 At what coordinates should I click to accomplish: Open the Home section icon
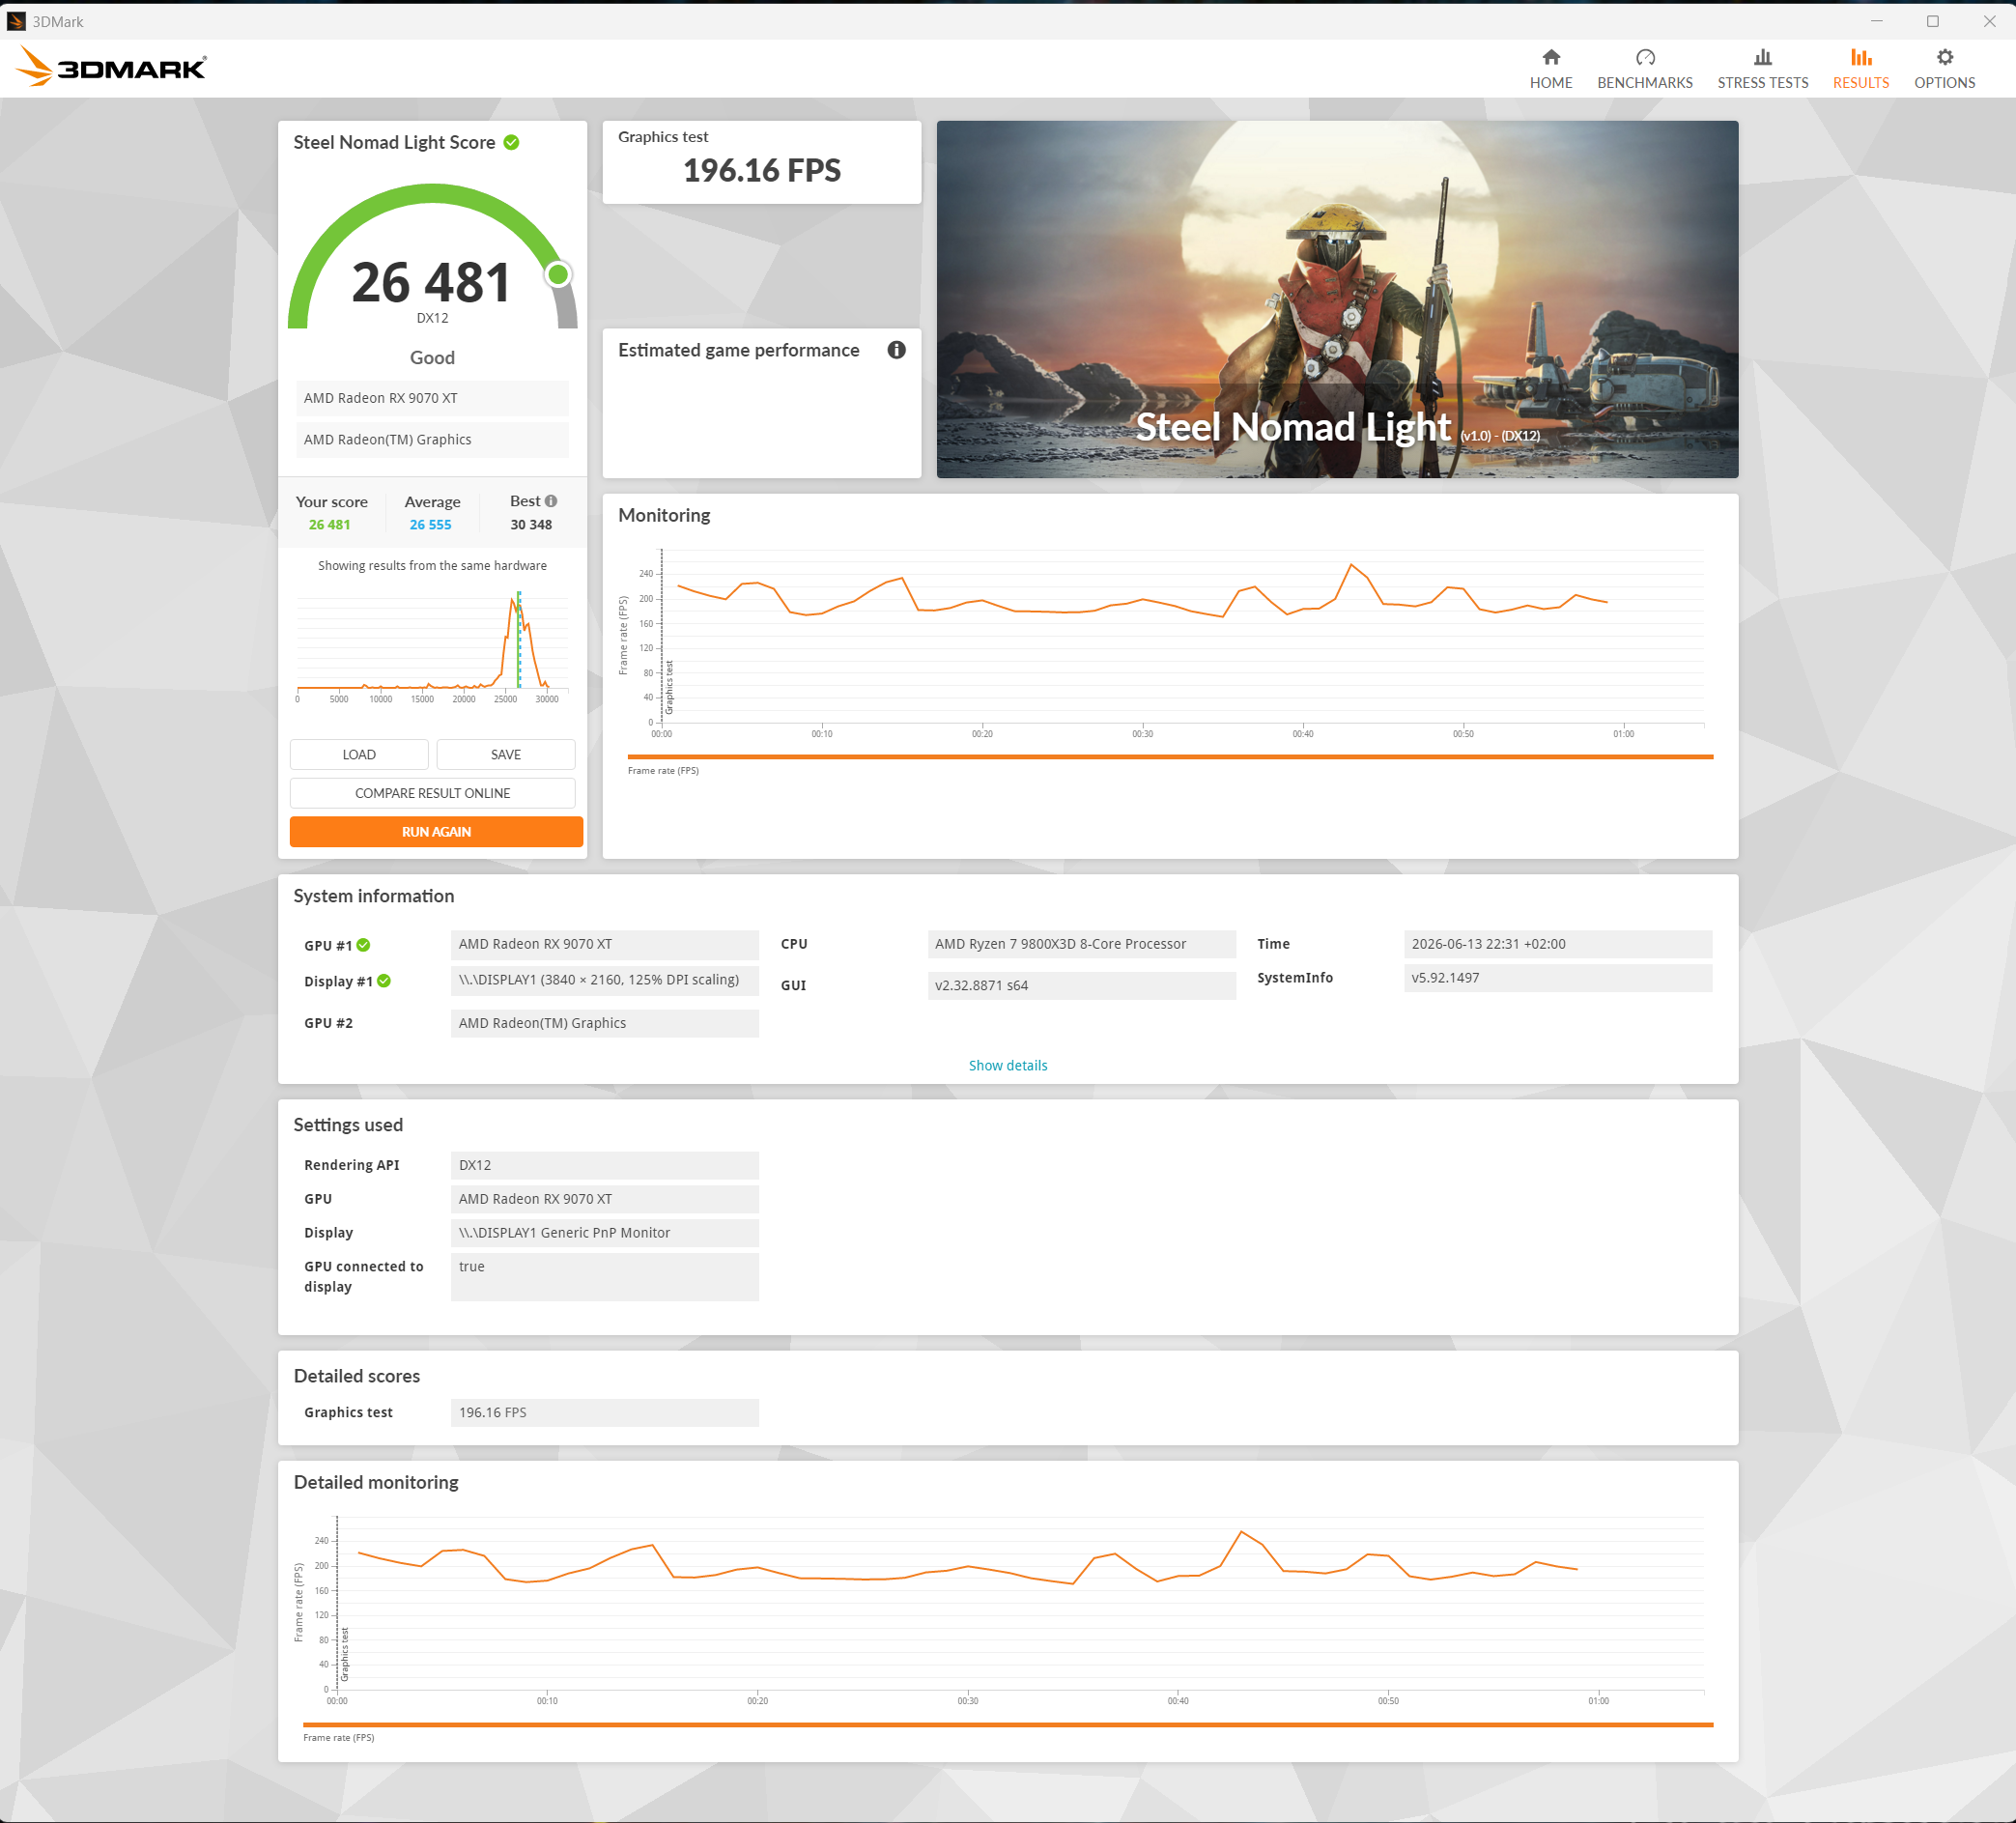pyautogui.click(x=1550, y=57)
